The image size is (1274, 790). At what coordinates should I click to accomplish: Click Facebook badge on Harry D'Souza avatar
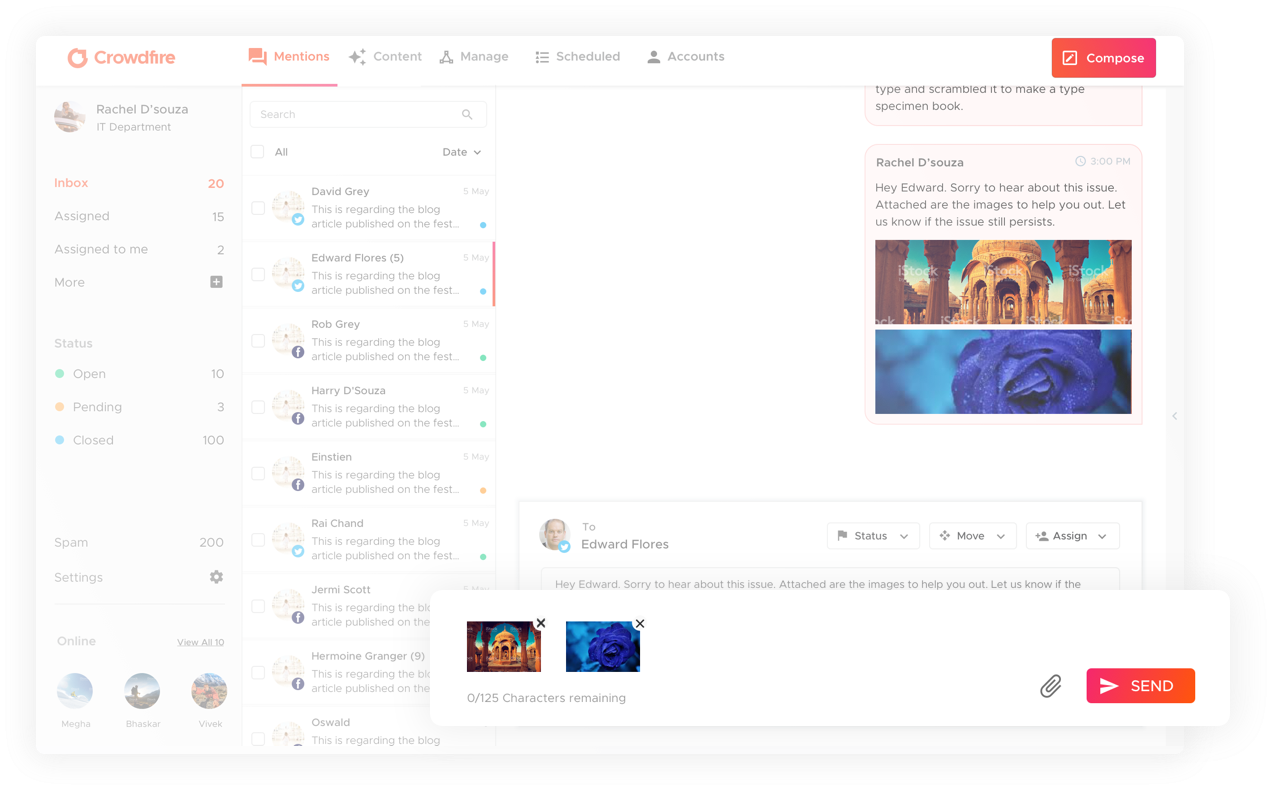298,419
